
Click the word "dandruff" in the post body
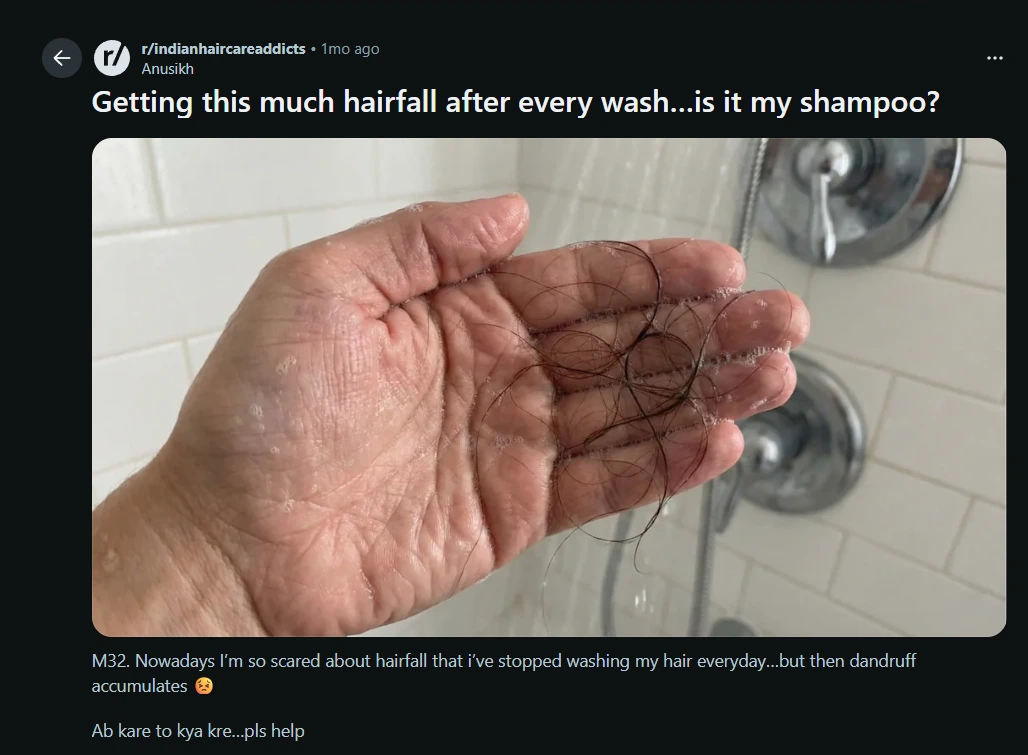882,661
